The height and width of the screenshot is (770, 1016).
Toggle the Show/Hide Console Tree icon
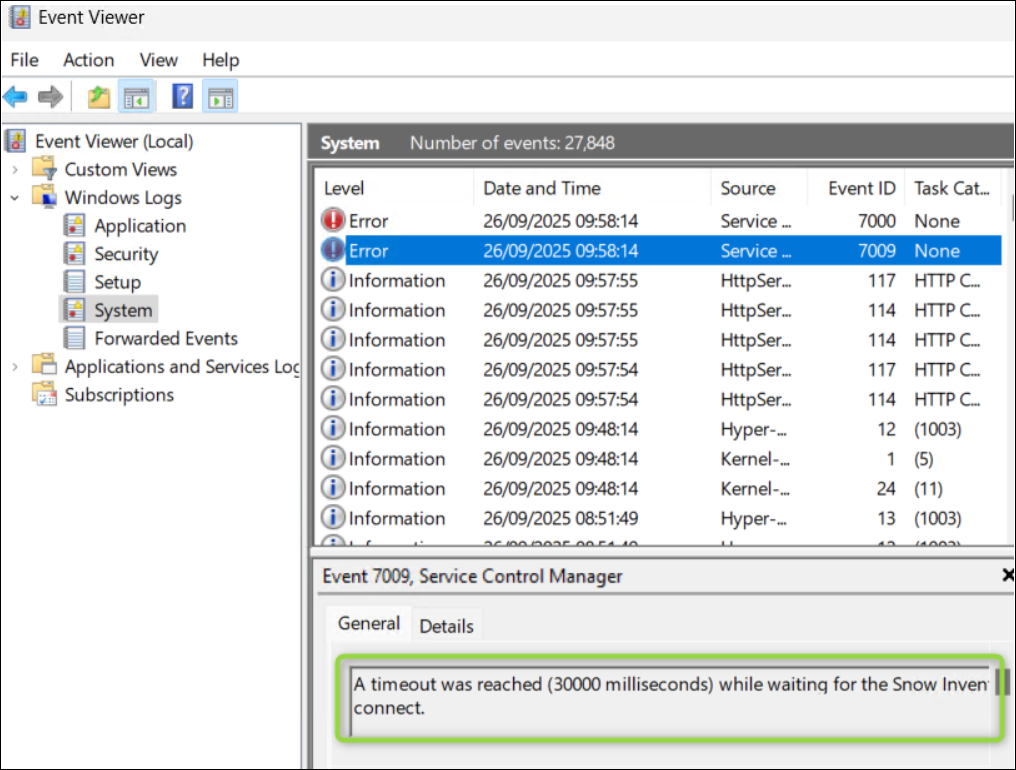point(137,96)
